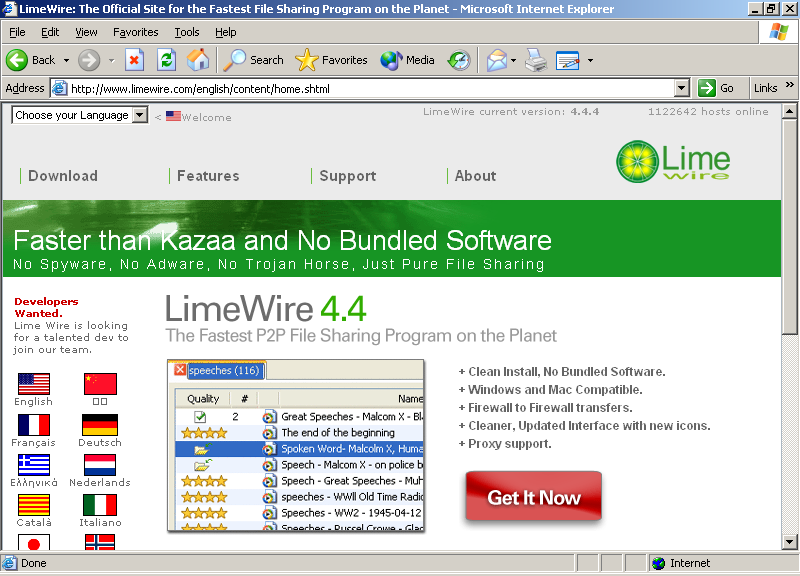Open the Search pane
This screenshot has height=576, width=800.
254,60
